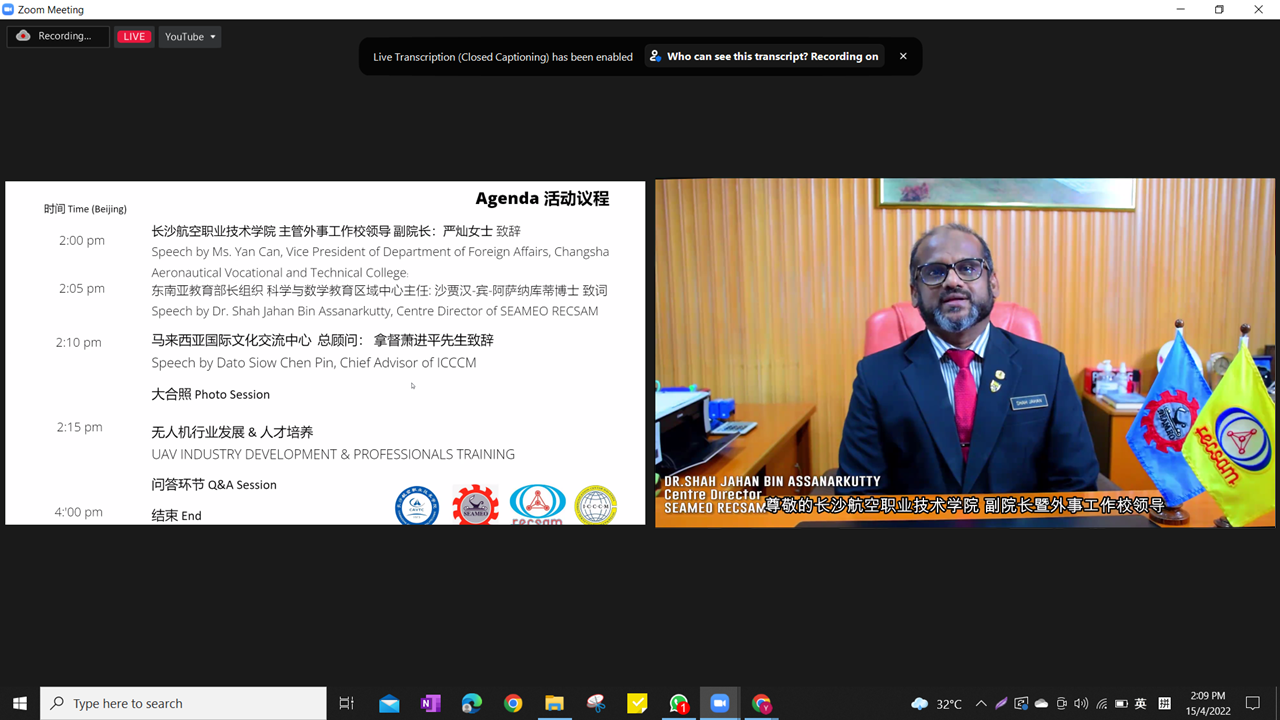Select the shared Agenda slide view
Screen dimensions: 1280x720
pyautogui.click(x=325, y=352)
